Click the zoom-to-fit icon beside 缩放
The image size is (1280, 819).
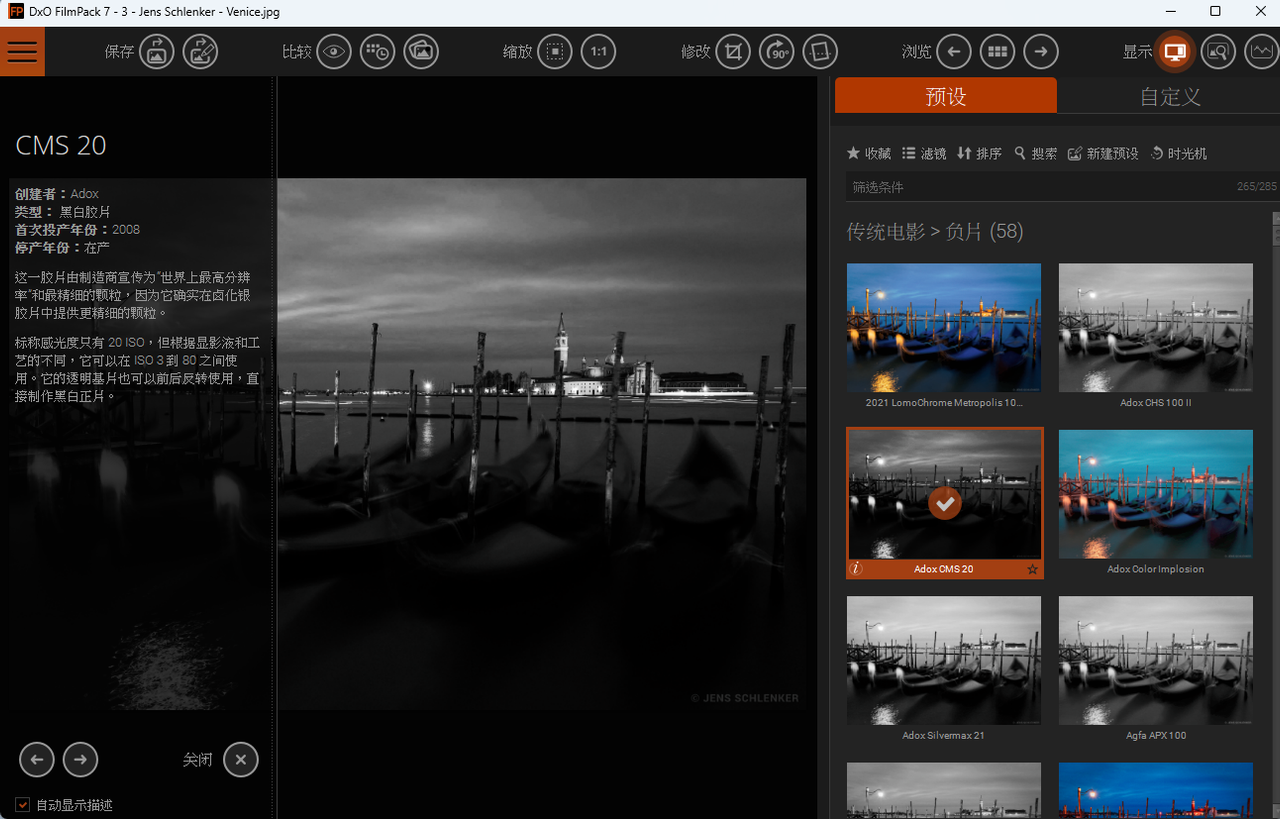pyautogui.click(x=555, y=52)
